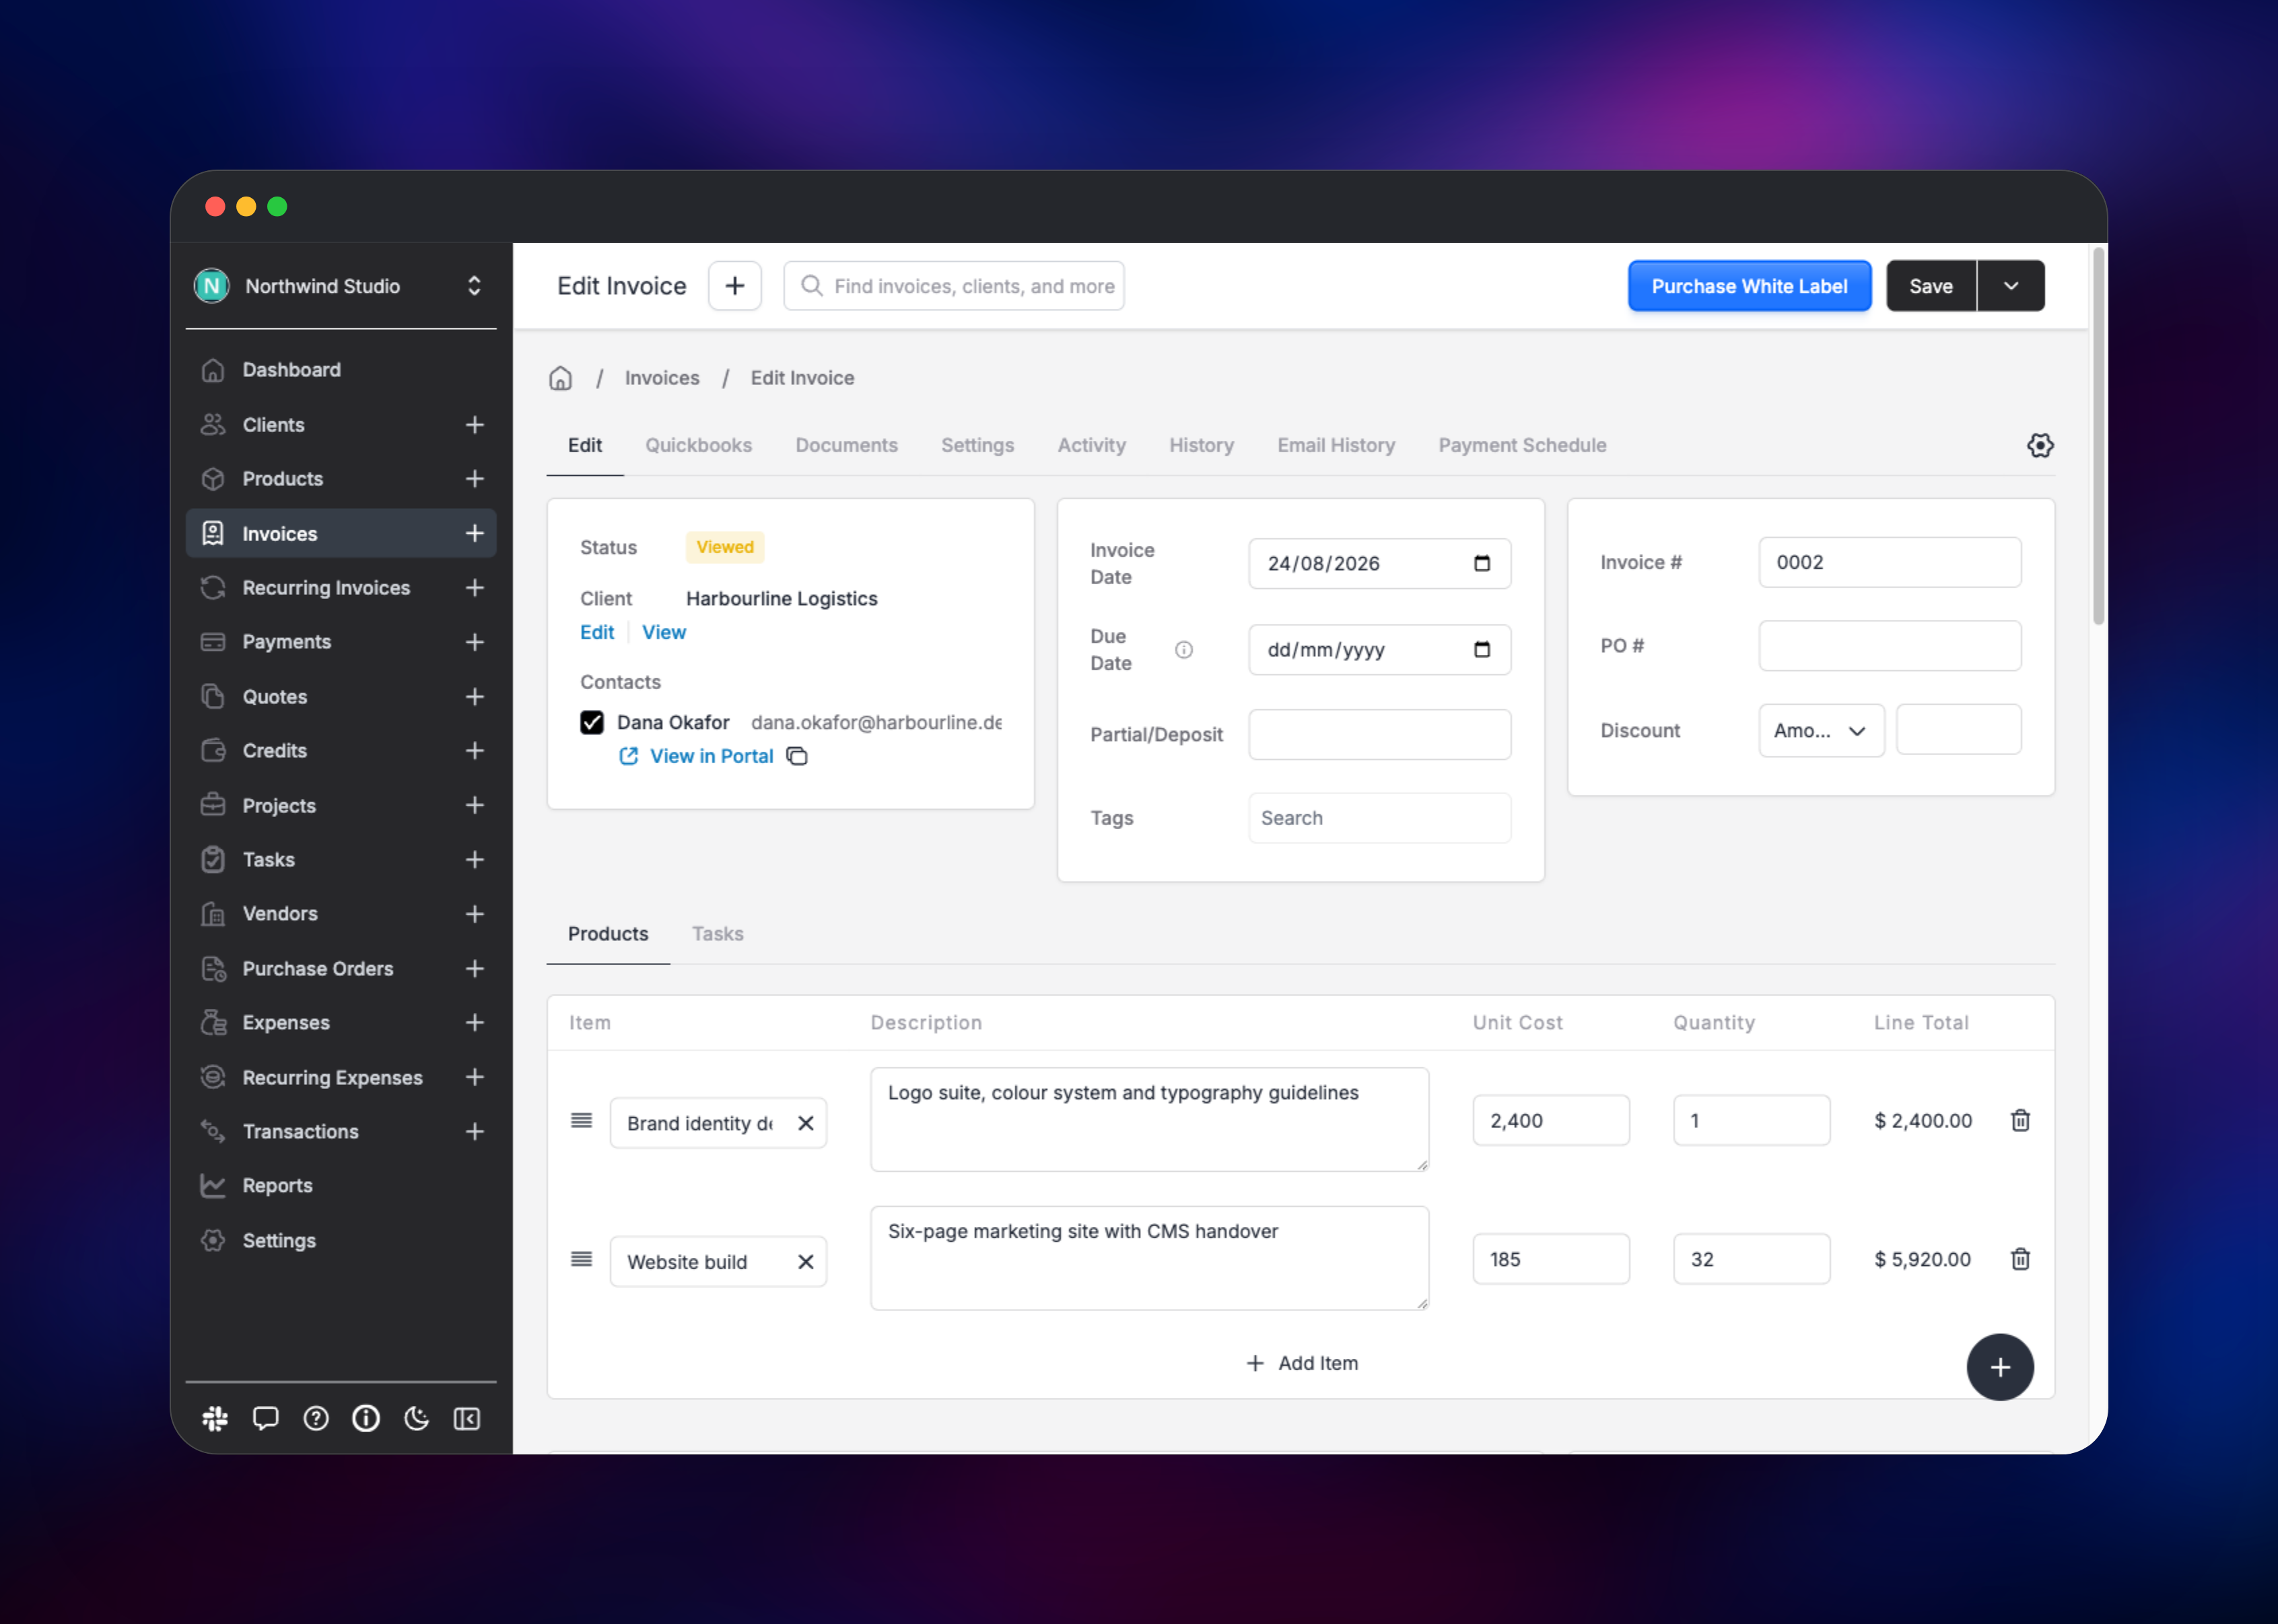The width and height of the screenshot is (2278, 1624).
Task: Click the about info icon in the footer
Action: coord(366,1418)
